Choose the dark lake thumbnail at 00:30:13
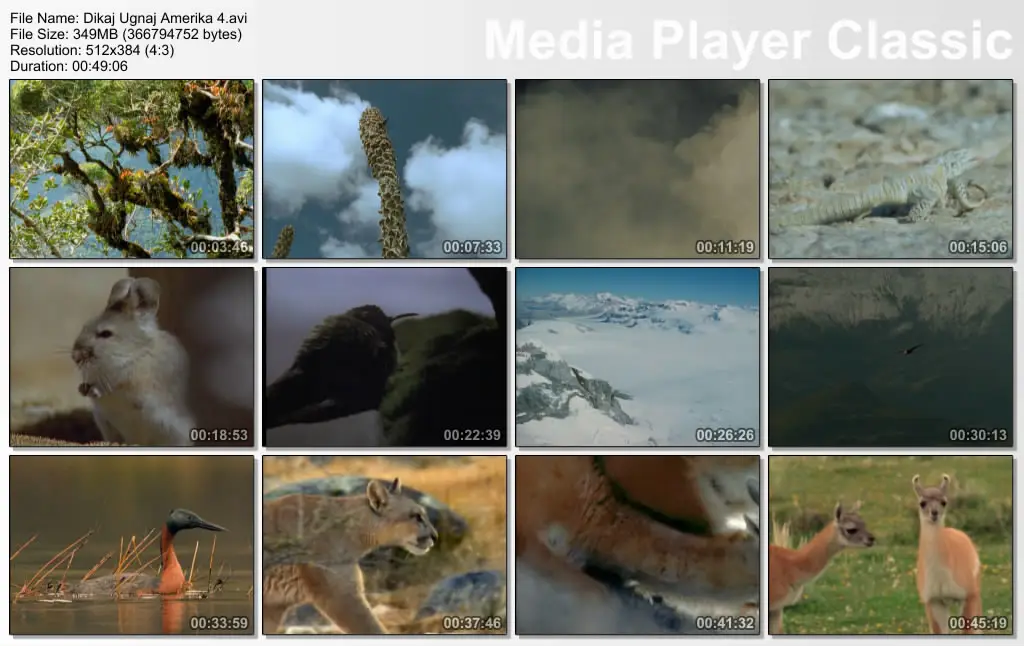Screen dimensions: 1024x646 coord(891,357)
